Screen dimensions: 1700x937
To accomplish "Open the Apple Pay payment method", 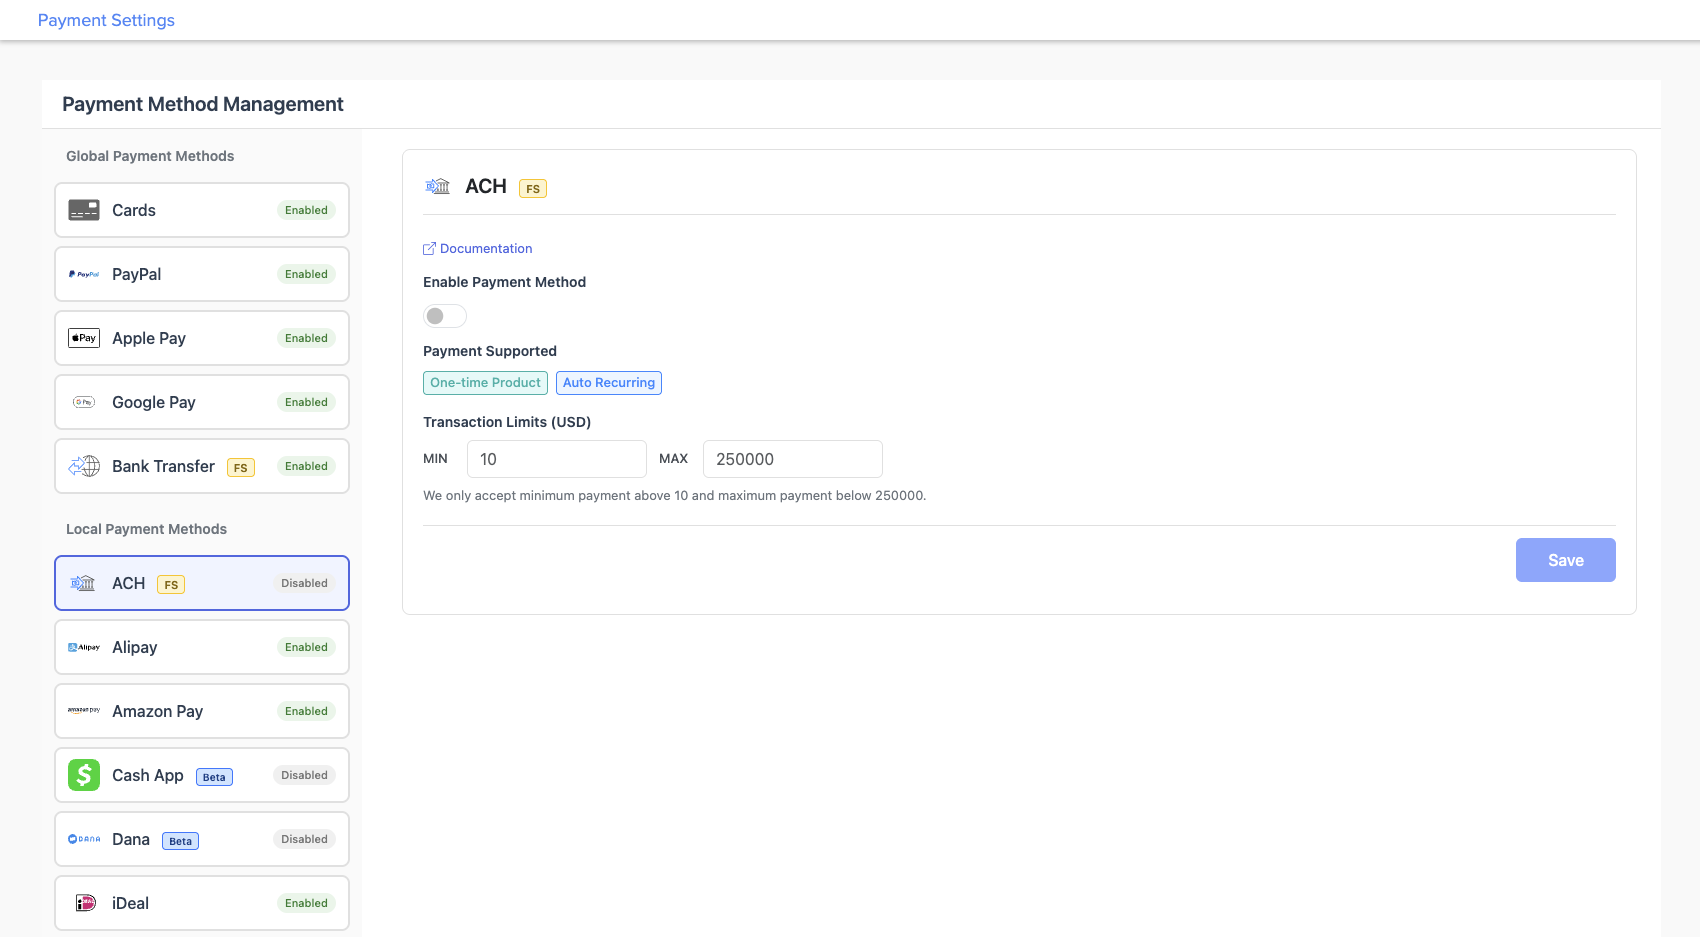I will tap(202, 338).
